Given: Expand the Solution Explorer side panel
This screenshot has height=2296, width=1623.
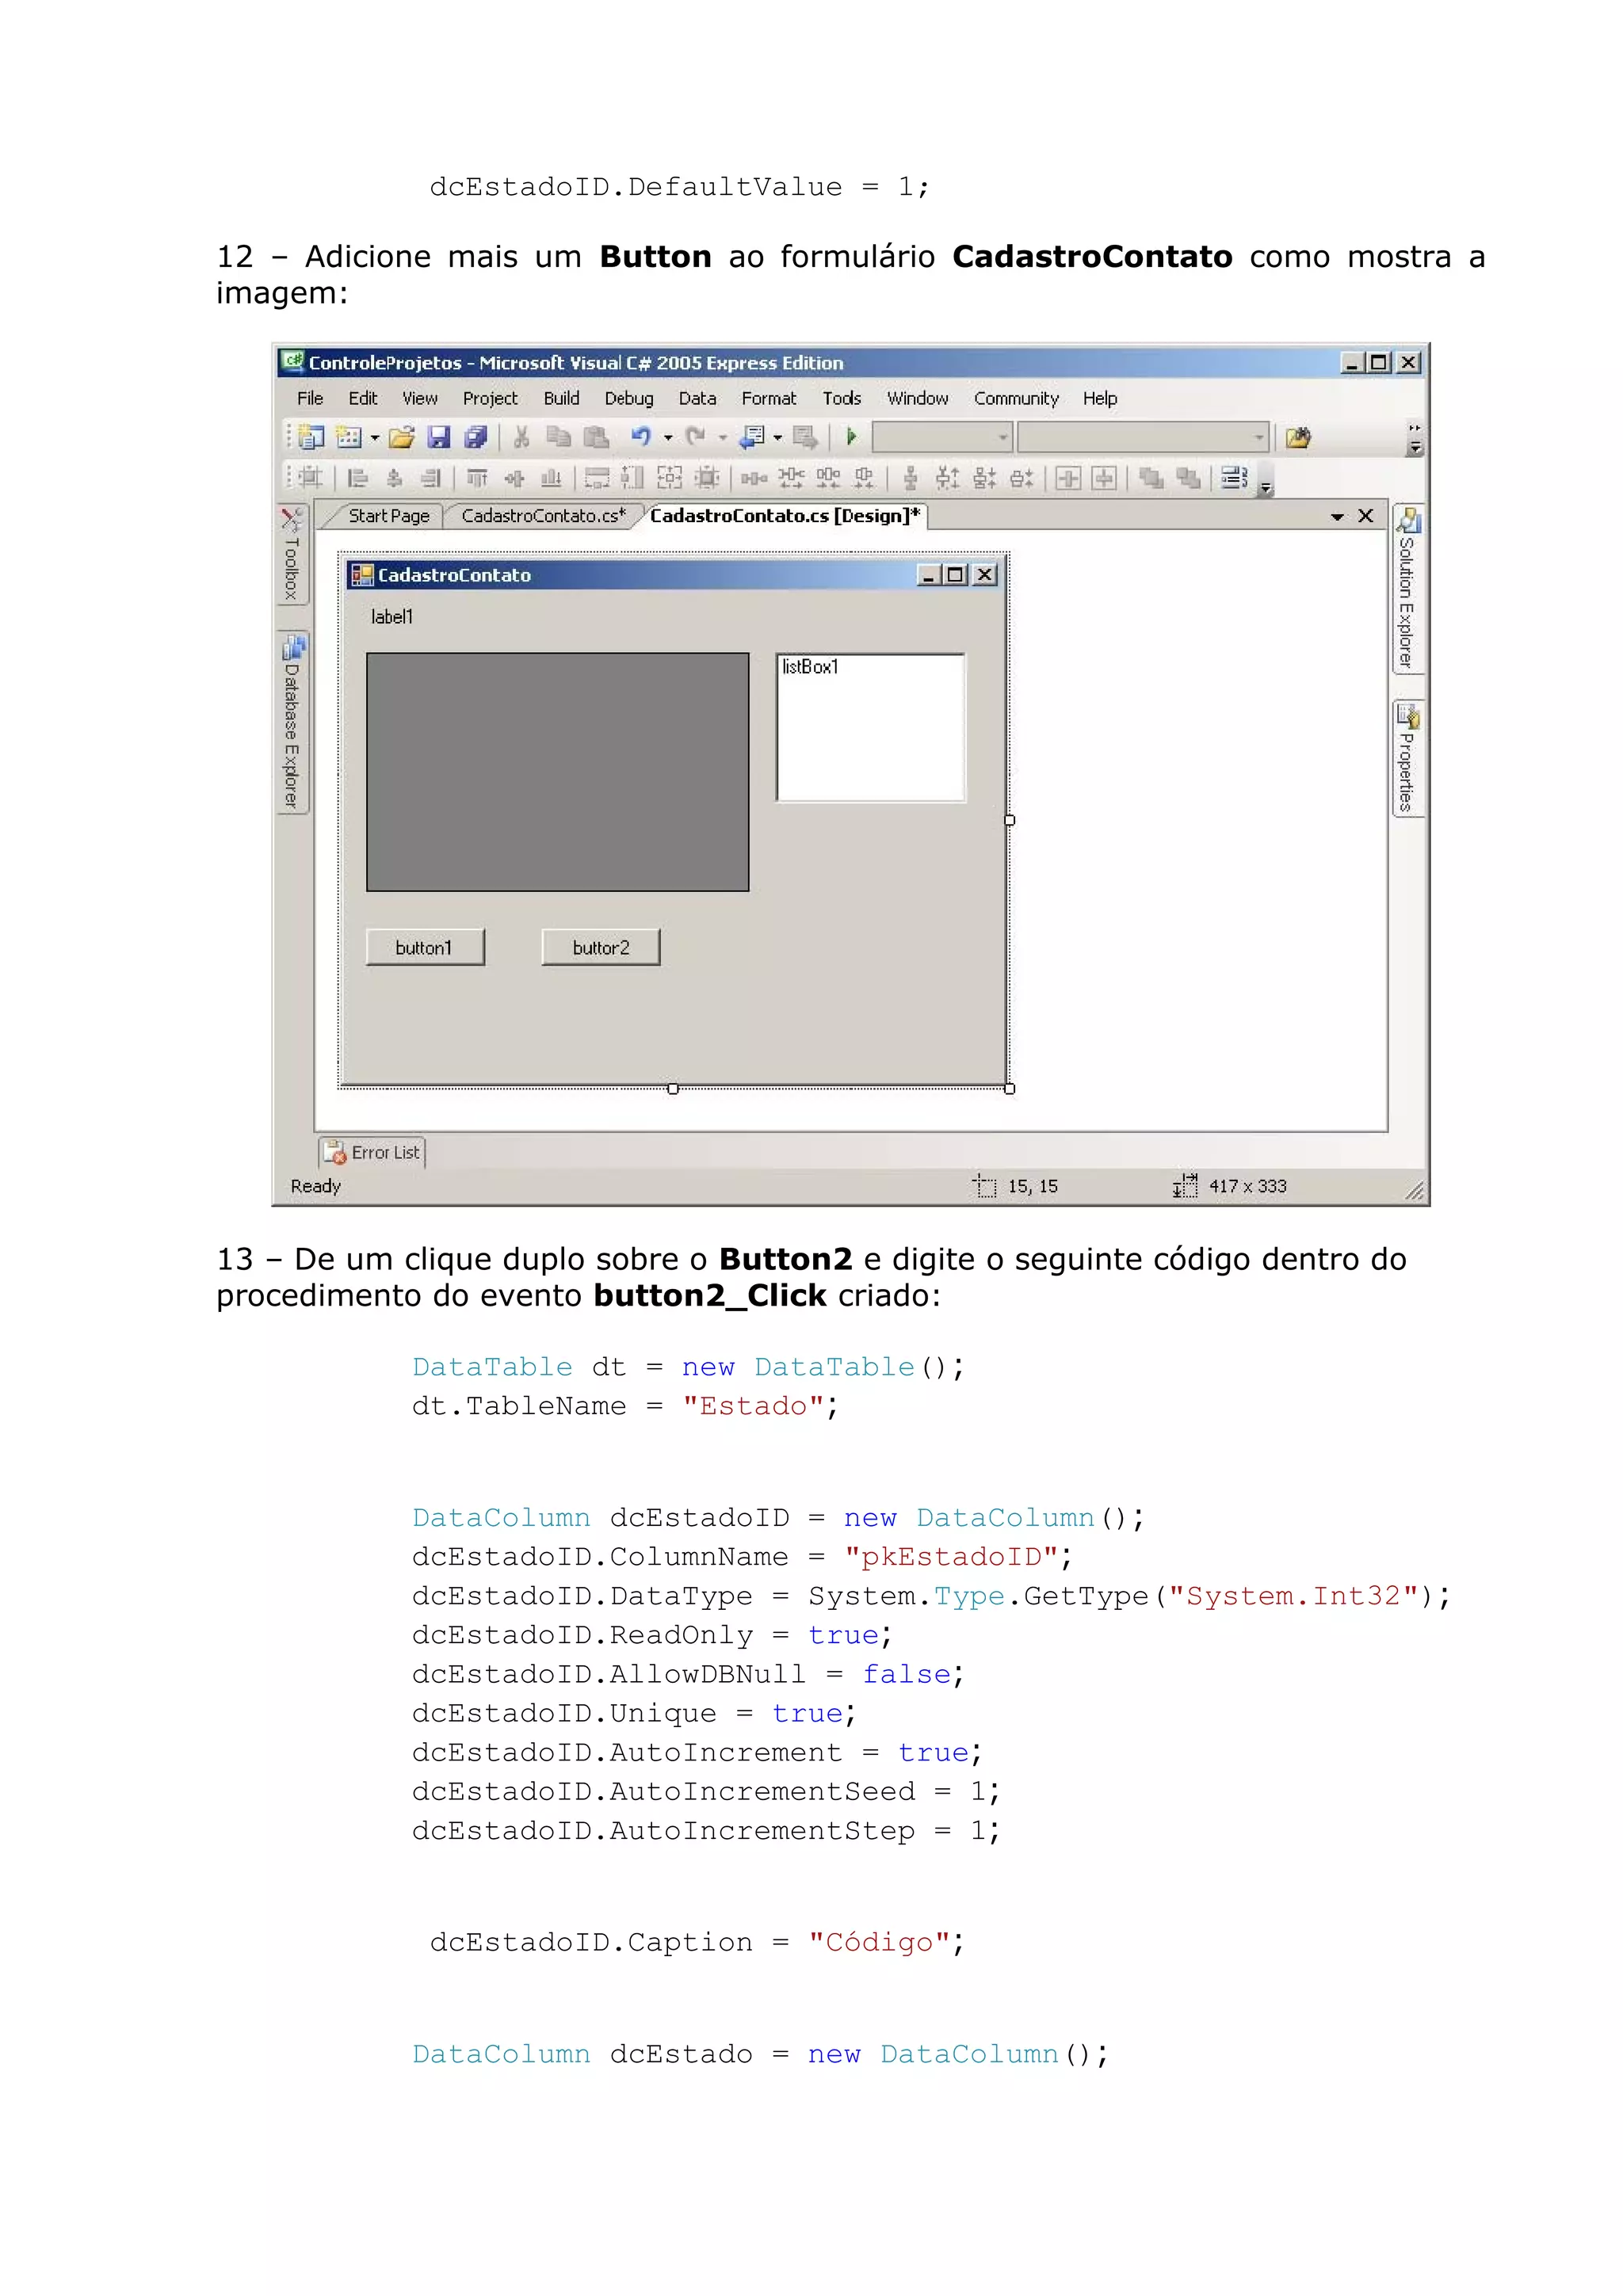Looking at the screenshot, I should (x=1408, y=589).
